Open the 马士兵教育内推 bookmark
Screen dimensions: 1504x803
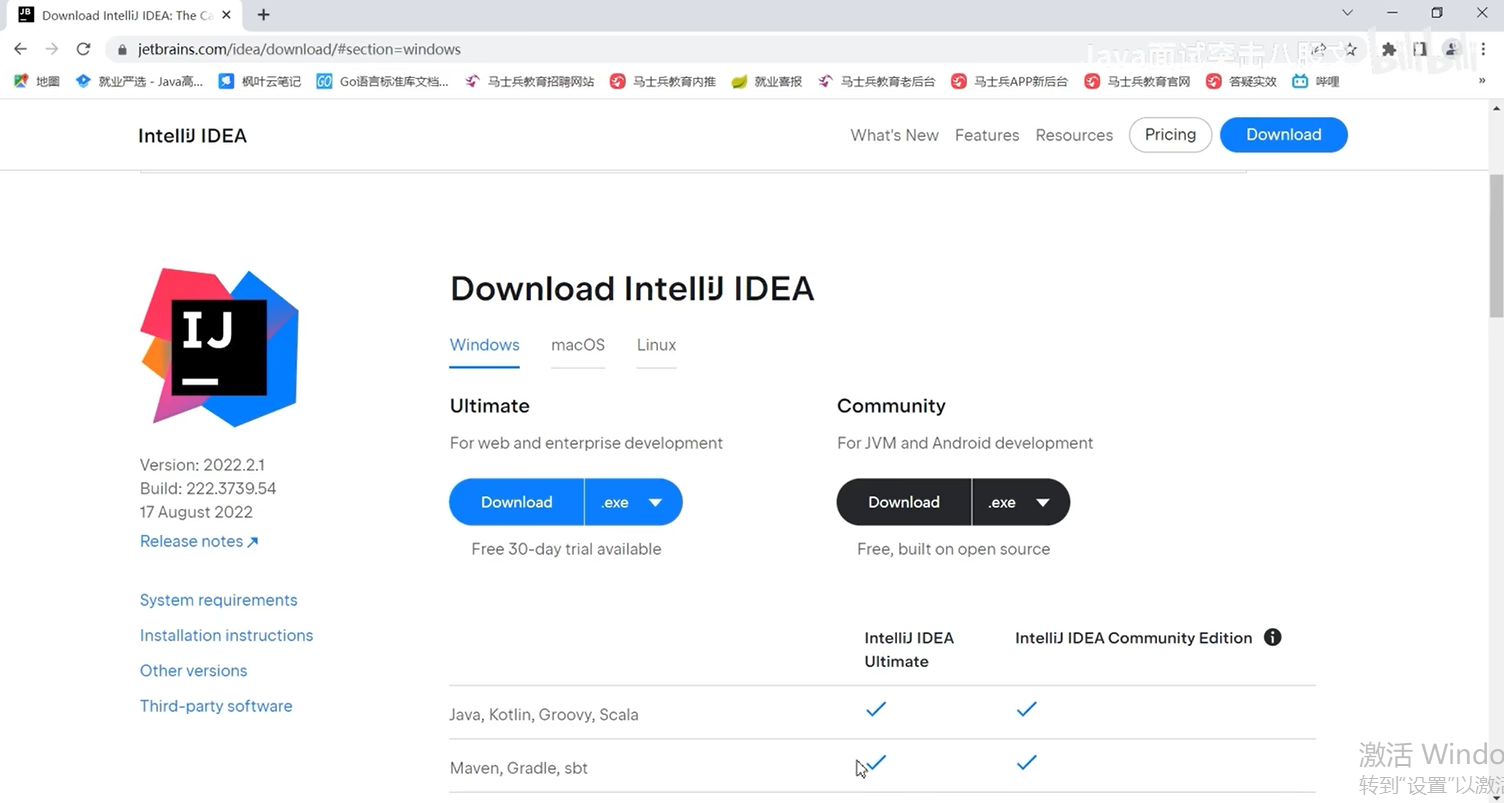coord(663,81)
